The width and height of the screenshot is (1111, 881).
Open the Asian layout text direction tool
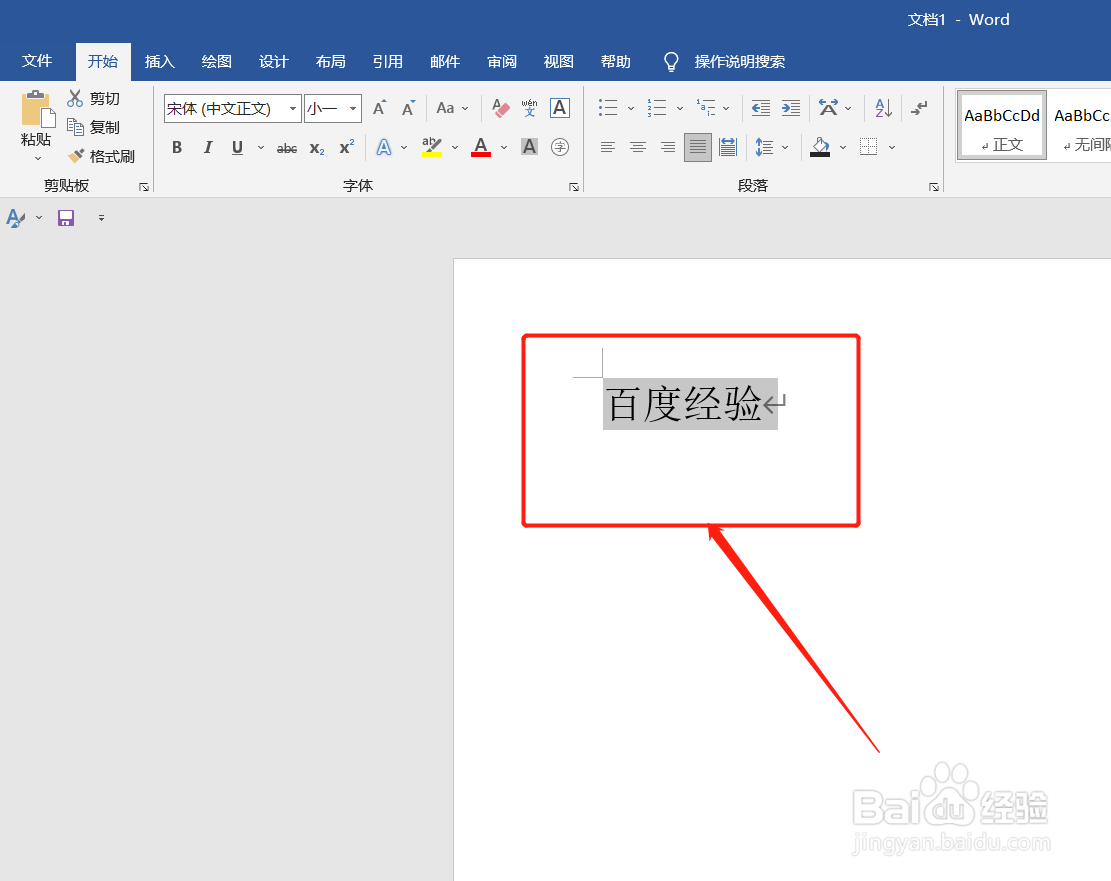[828, 108]
